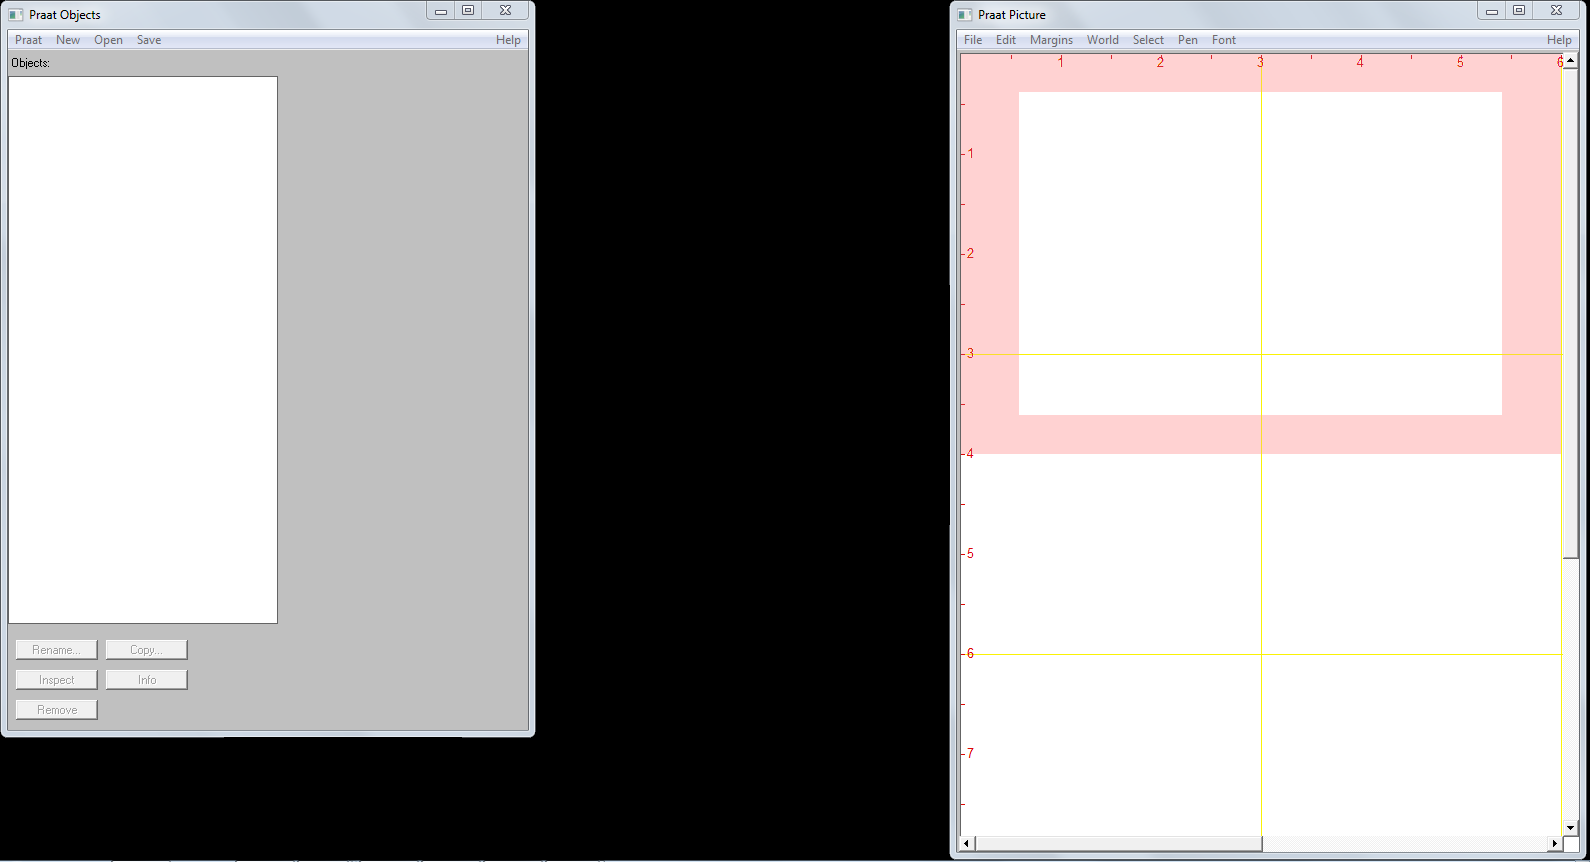
Task: Click the vertical scrollbar up arrow in Picture
Action: 1571,61
